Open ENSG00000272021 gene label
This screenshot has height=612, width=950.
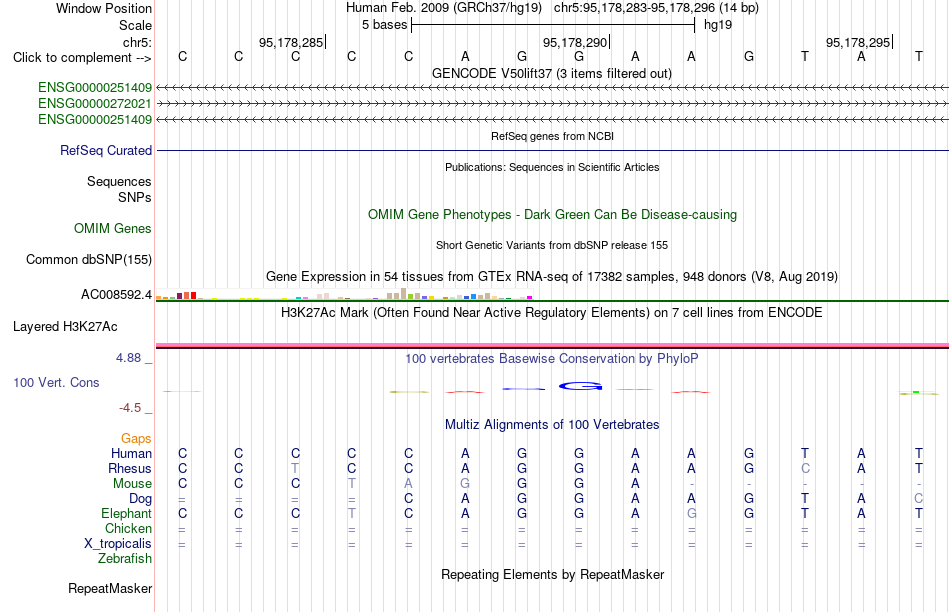tap(95, 104)
